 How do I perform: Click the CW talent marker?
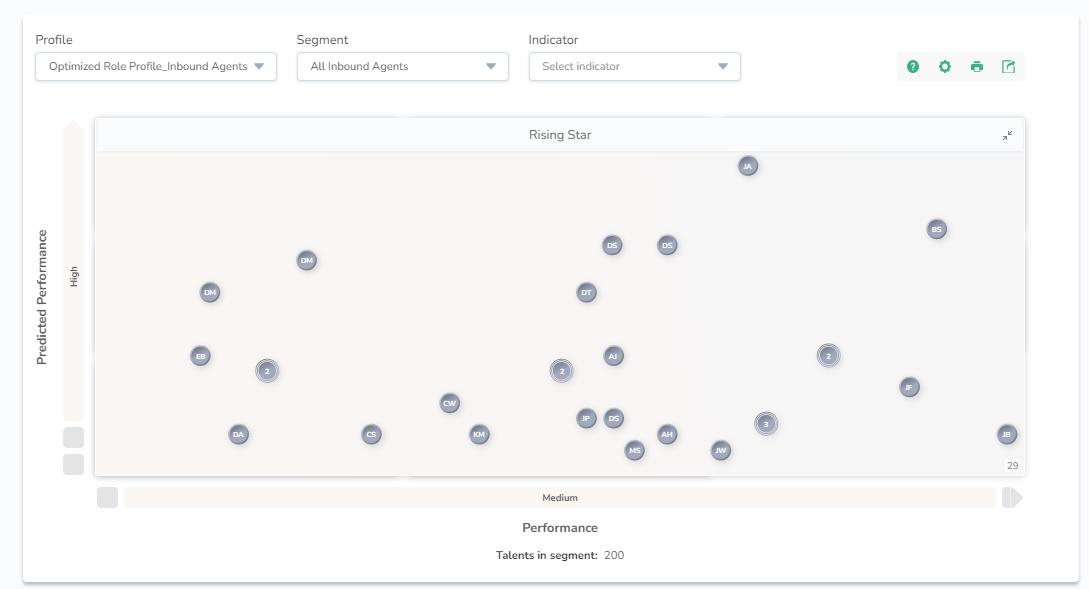(x=450, y=403)
